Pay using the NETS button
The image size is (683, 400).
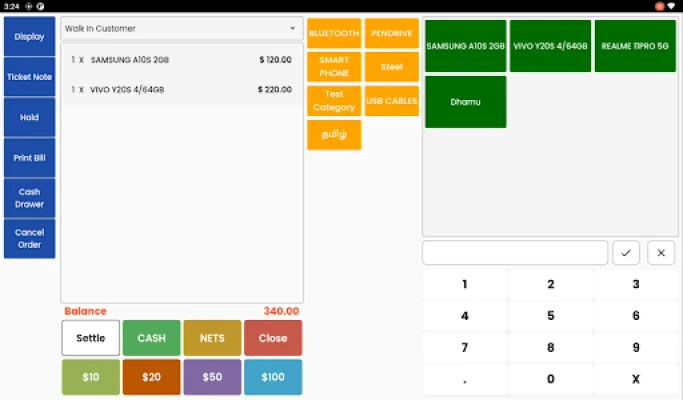pos(212,338)
